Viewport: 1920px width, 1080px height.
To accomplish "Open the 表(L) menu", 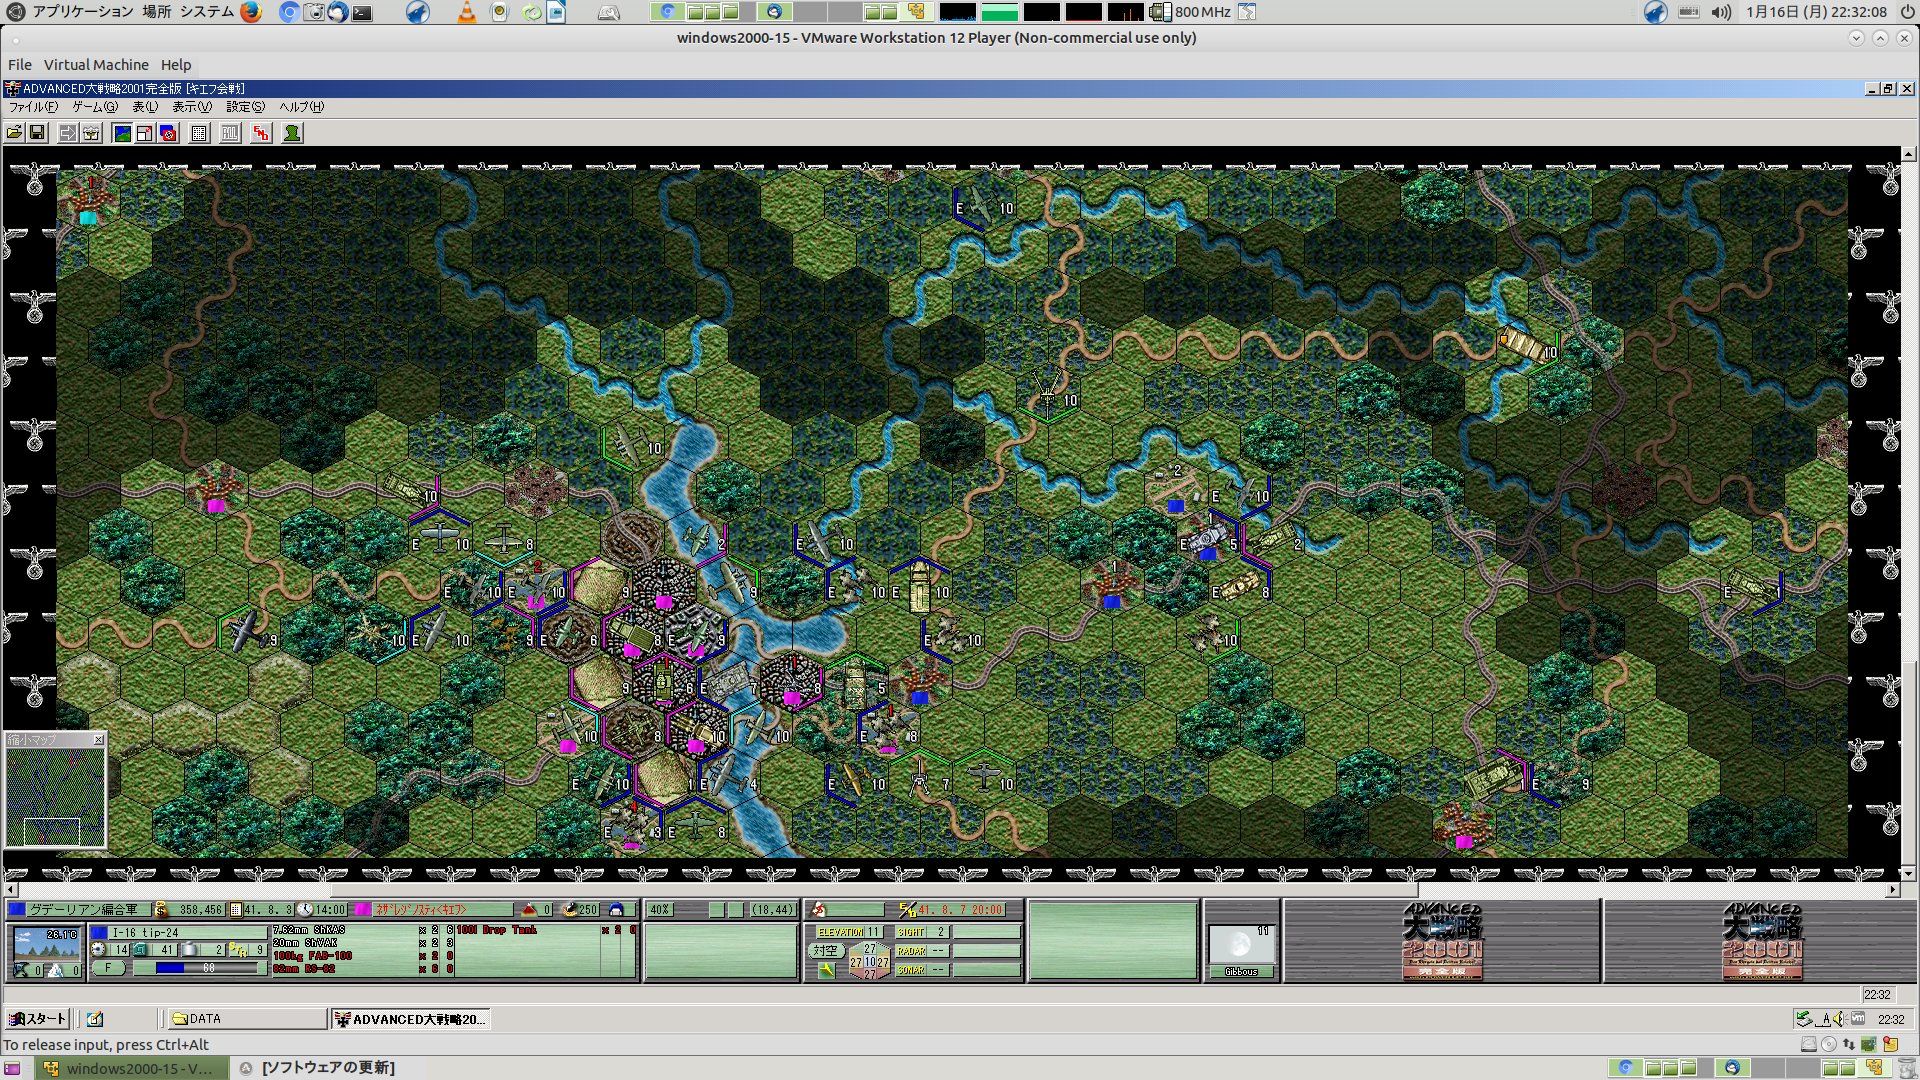I will coord(145,107).
